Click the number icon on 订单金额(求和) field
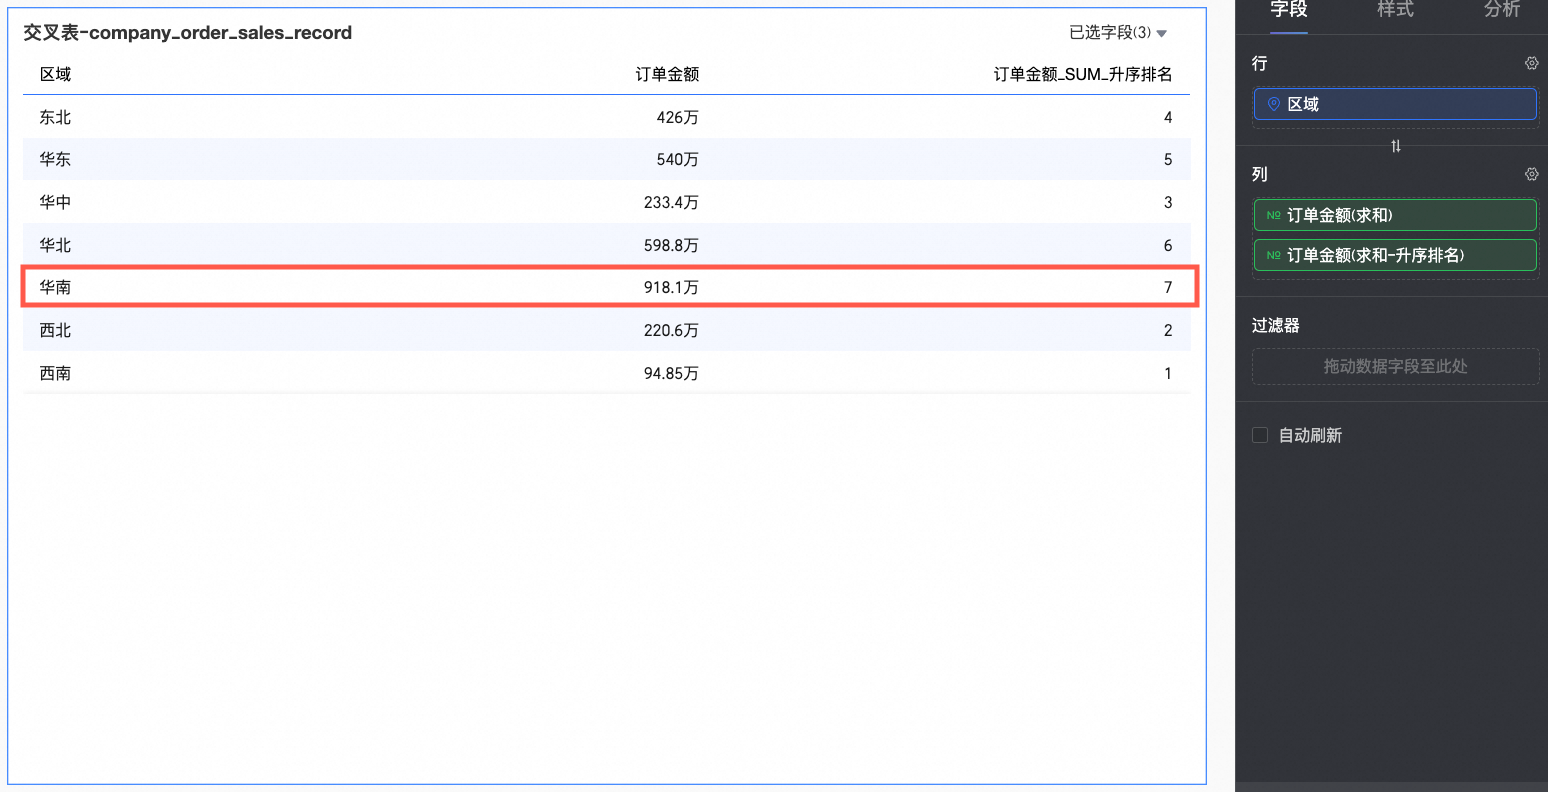 pos(1273,215)
